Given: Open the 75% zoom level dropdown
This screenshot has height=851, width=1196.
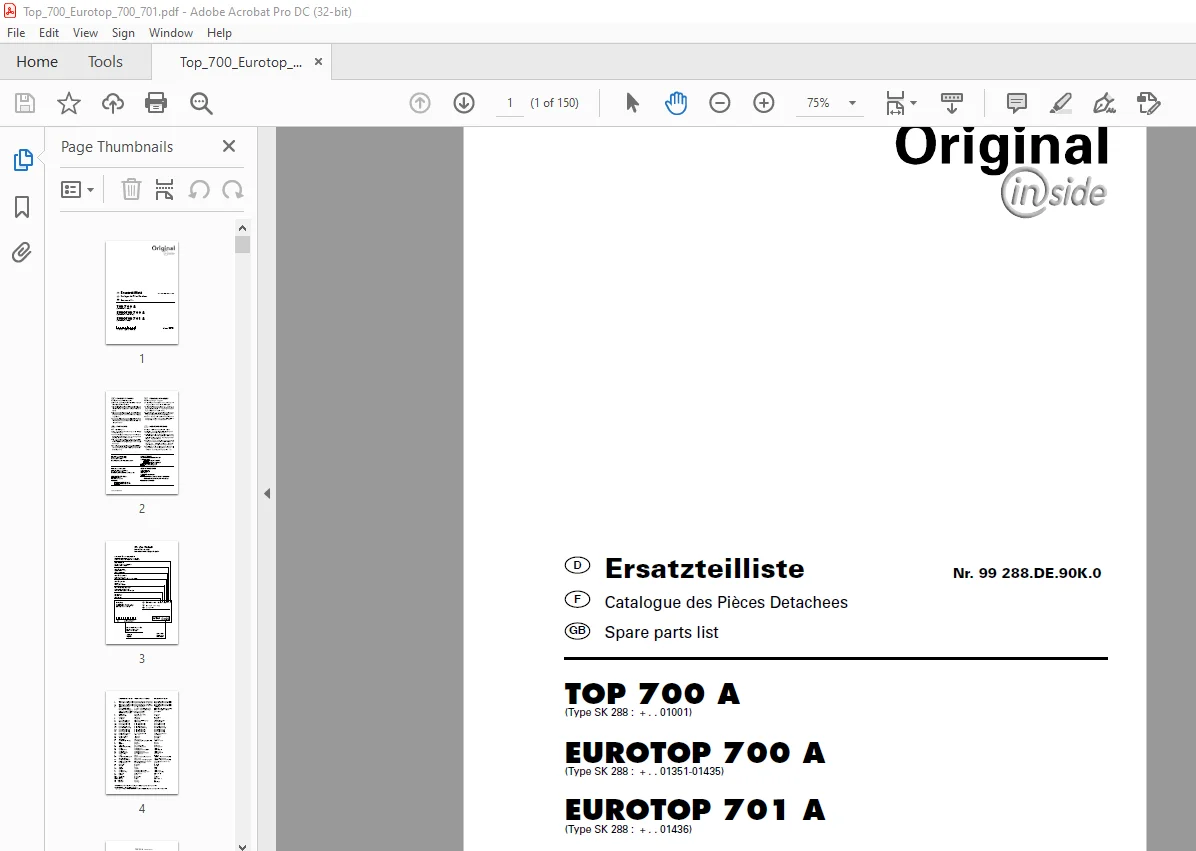Looking at the screenshot, I should click(852, 103).
